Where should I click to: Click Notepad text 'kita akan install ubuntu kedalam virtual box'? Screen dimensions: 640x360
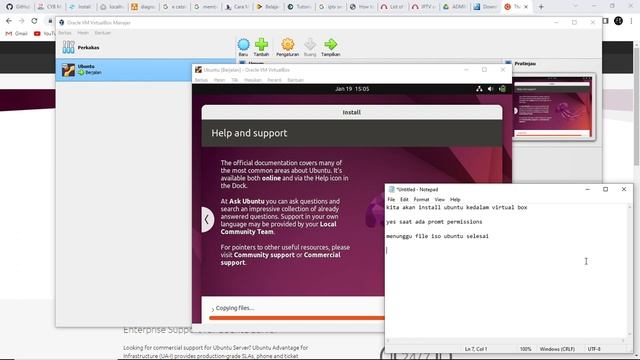point(456,207)
